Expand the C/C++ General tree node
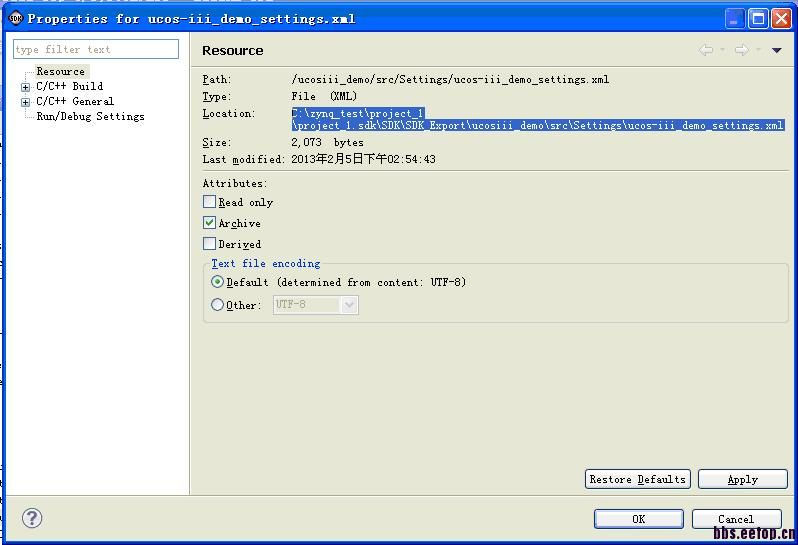The width and height of the screenshot is (798, 545). click(25, 102)
